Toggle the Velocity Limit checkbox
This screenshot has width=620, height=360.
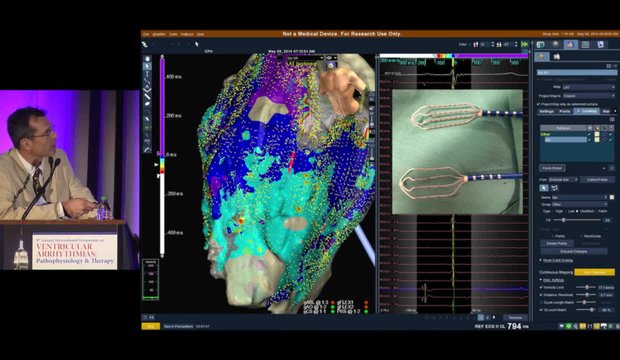click(541, 287)
